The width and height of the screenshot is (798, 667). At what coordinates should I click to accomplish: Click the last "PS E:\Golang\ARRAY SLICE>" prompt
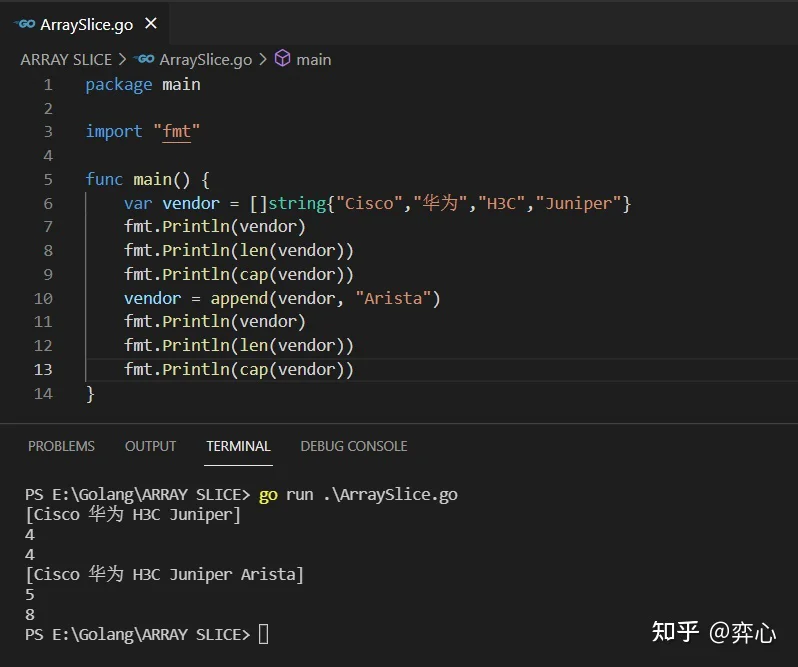click(137, 635)
